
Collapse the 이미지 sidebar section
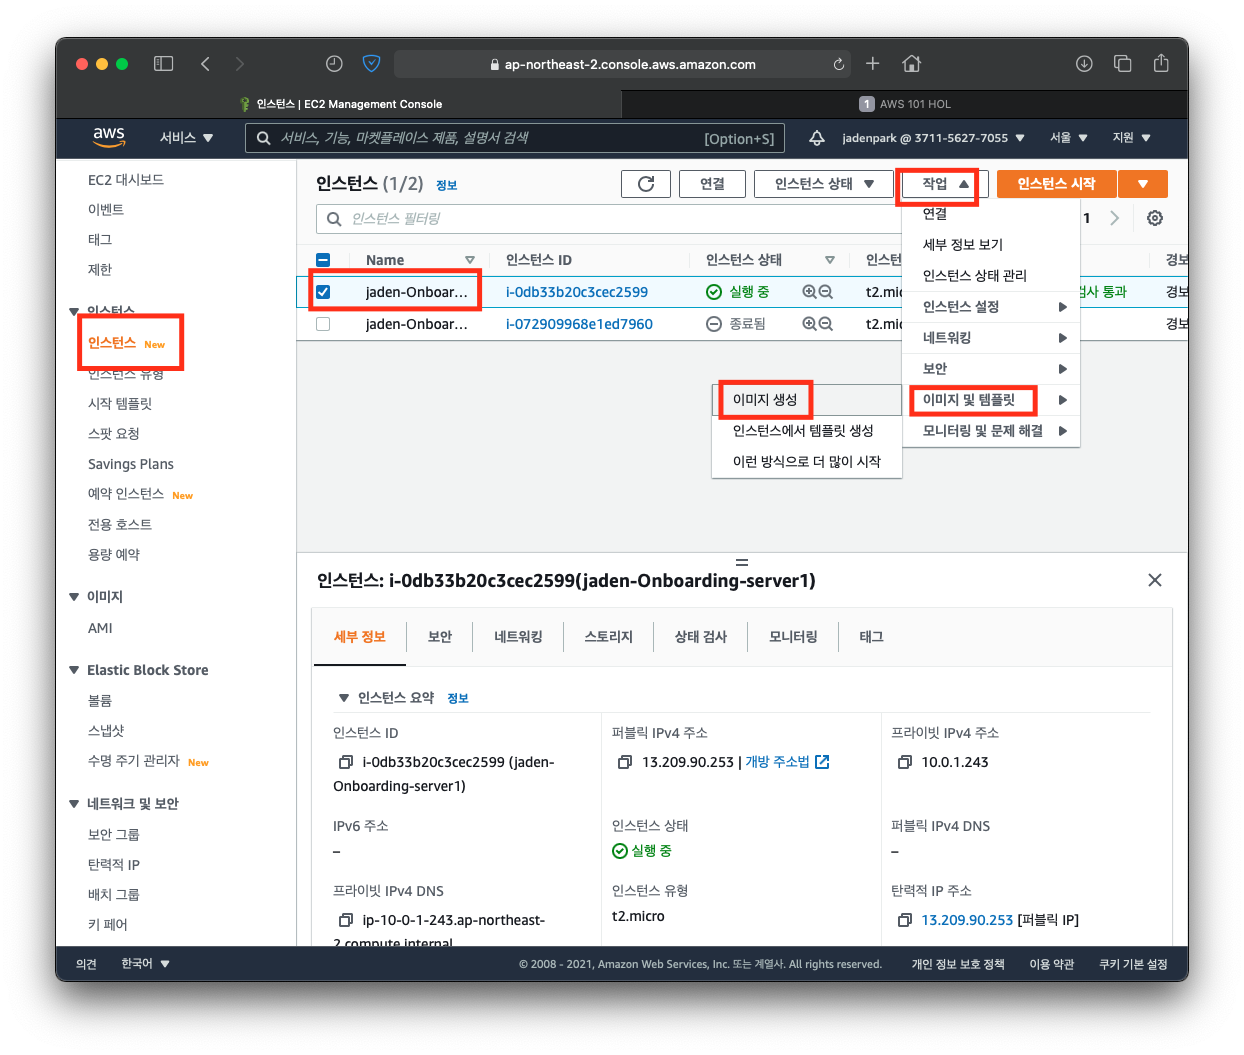(x=74, y=597)
